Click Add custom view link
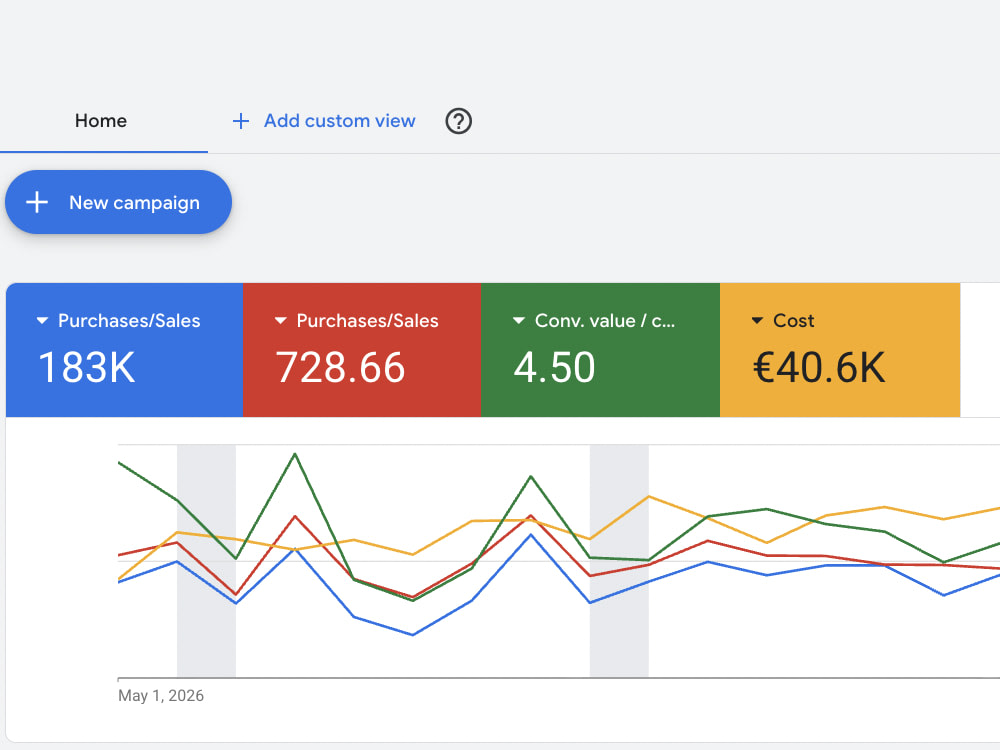Image resolution: width=1000 pixels, height=750 pixels. [x=339, y=121]
